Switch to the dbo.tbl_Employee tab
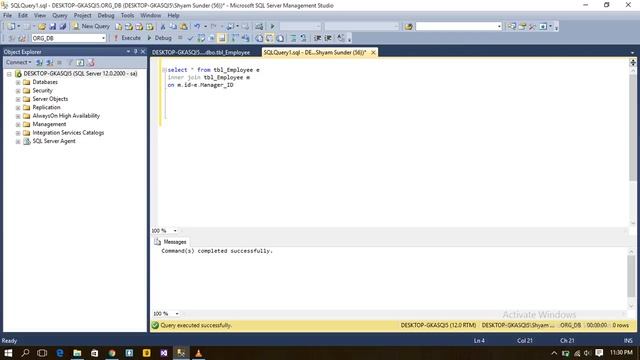 click(201, 53)
